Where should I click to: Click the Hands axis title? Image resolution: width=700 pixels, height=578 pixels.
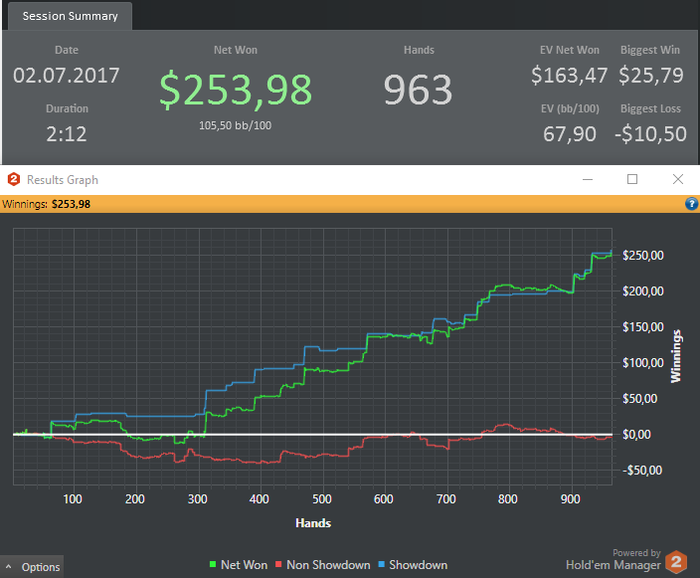[313, 523]
